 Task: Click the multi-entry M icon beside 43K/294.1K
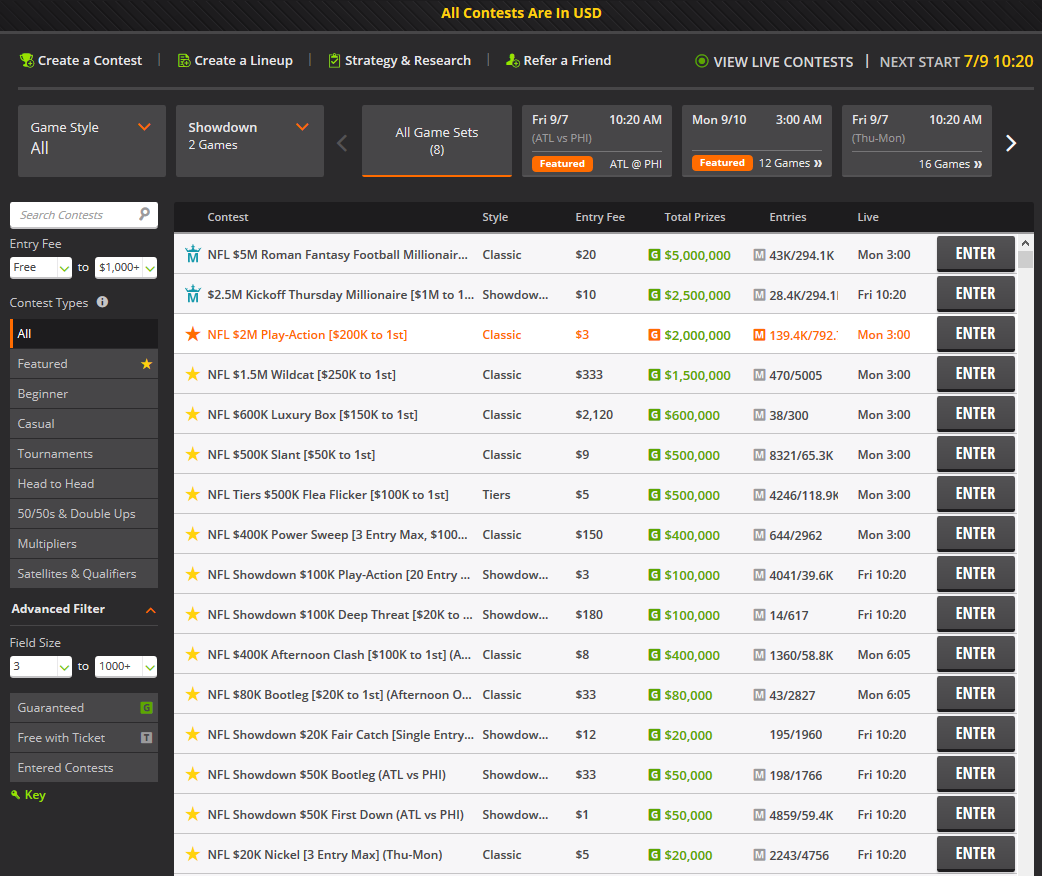[759, 255]
